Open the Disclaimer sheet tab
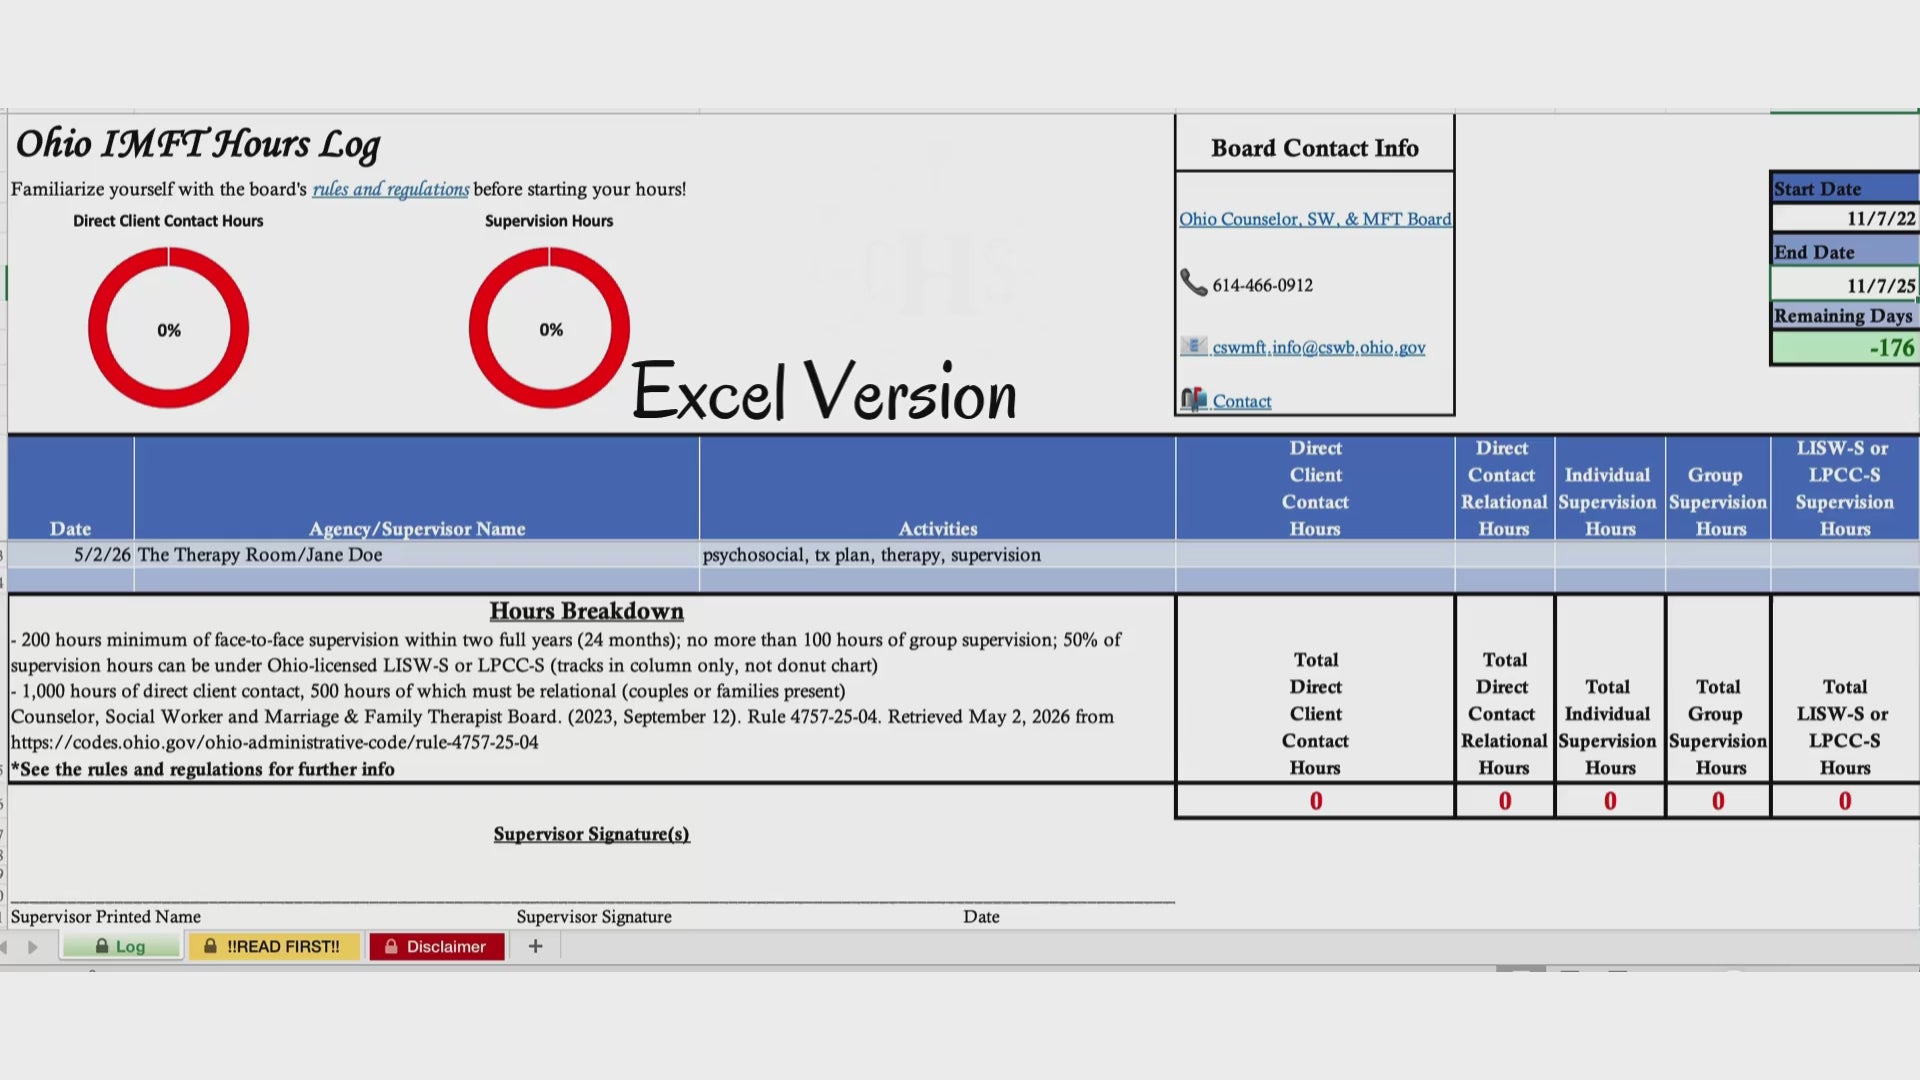The width and height of the screenshot is (1920, 1080). (x=437, y=946)
